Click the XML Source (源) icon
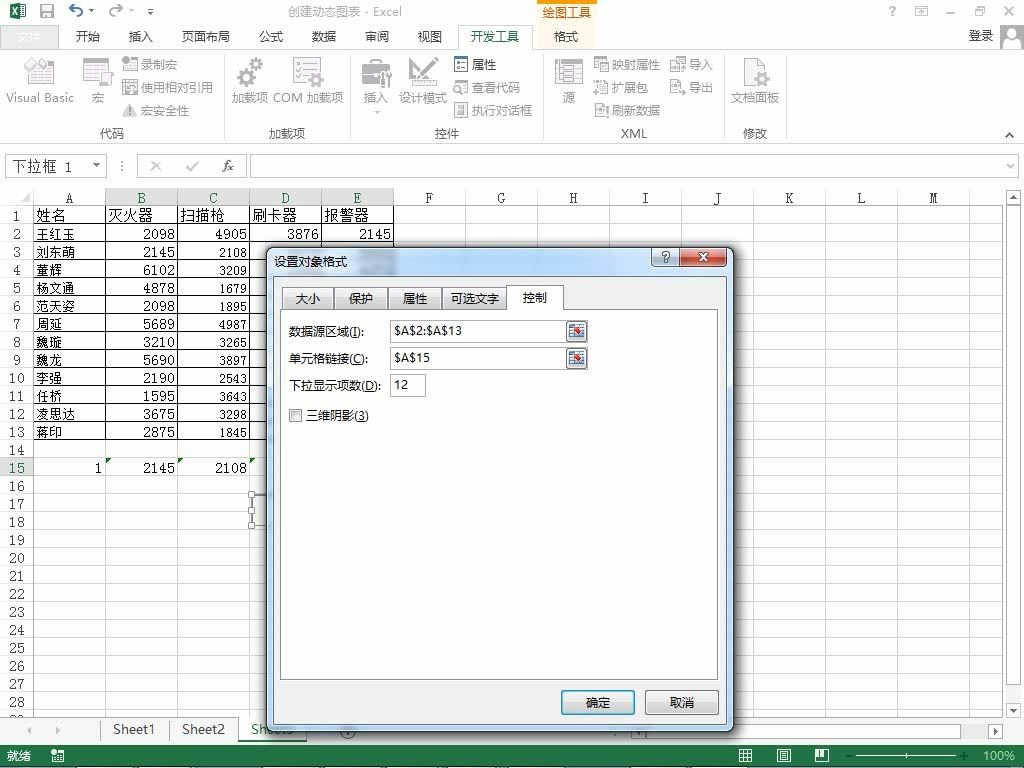This screenshot has height=768, width=1024. pyautogui.click(x=568, y=72)
